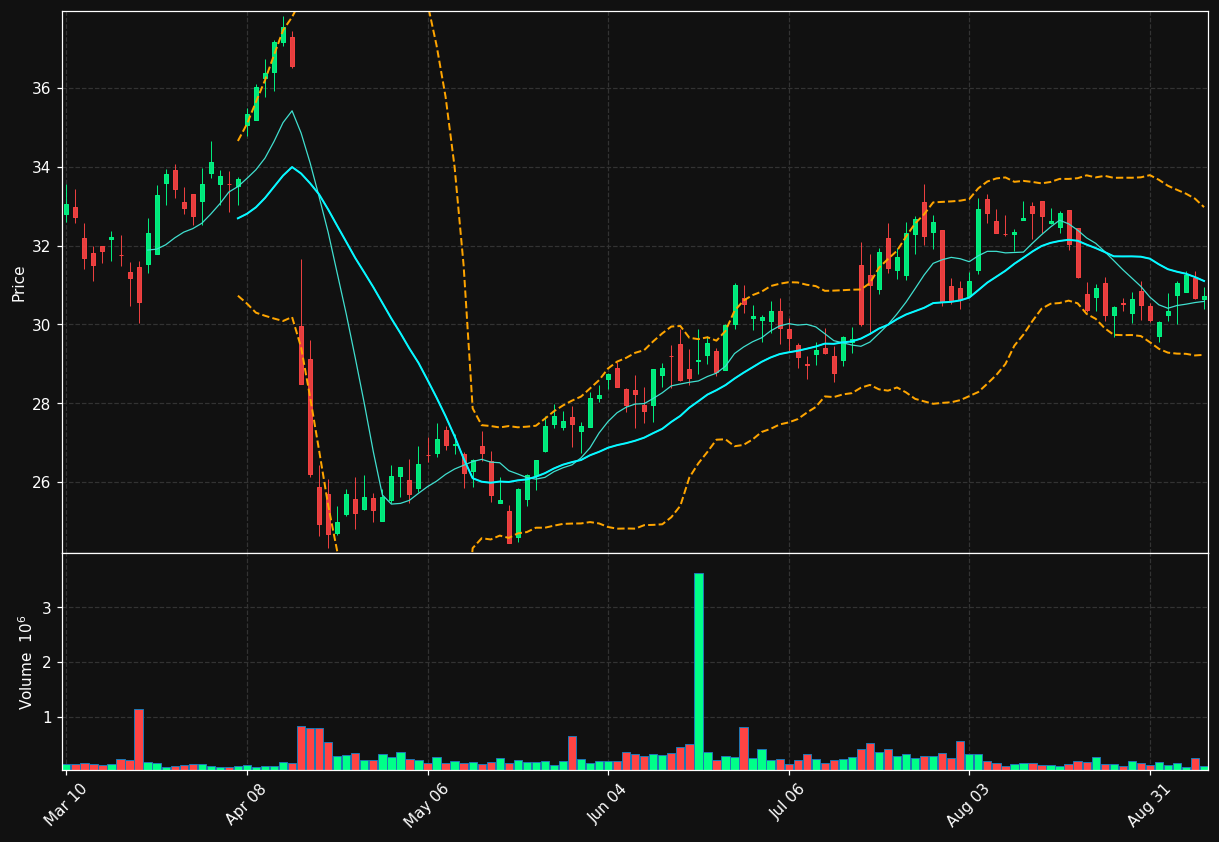Viewport: 1219px width, 842px height.
Task: Click the Jun 04 date label
Action: 606,805
